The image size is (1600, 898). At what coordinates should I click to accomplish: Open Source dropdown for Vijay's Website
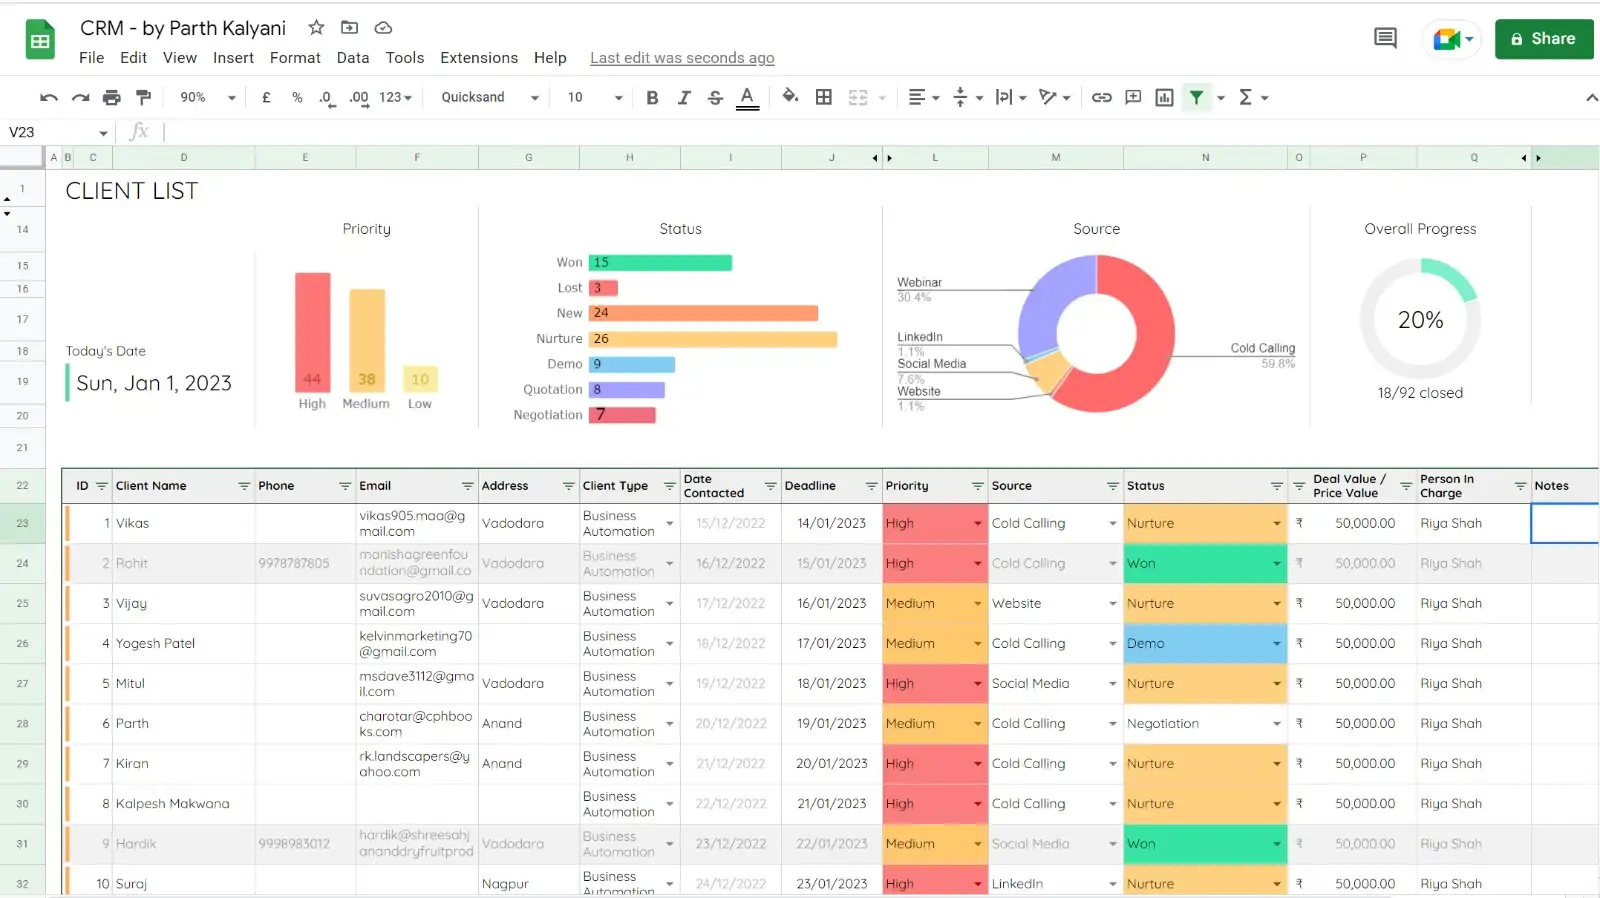[1112, 603]
